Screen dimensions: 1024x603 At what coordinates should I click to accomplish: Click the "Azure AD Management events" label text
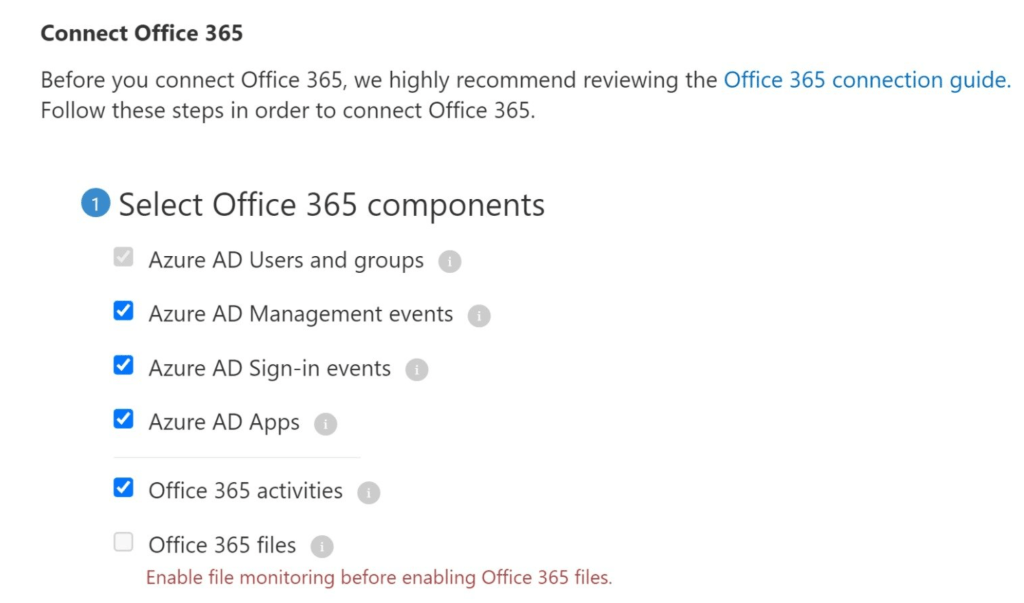pos(300,314)
